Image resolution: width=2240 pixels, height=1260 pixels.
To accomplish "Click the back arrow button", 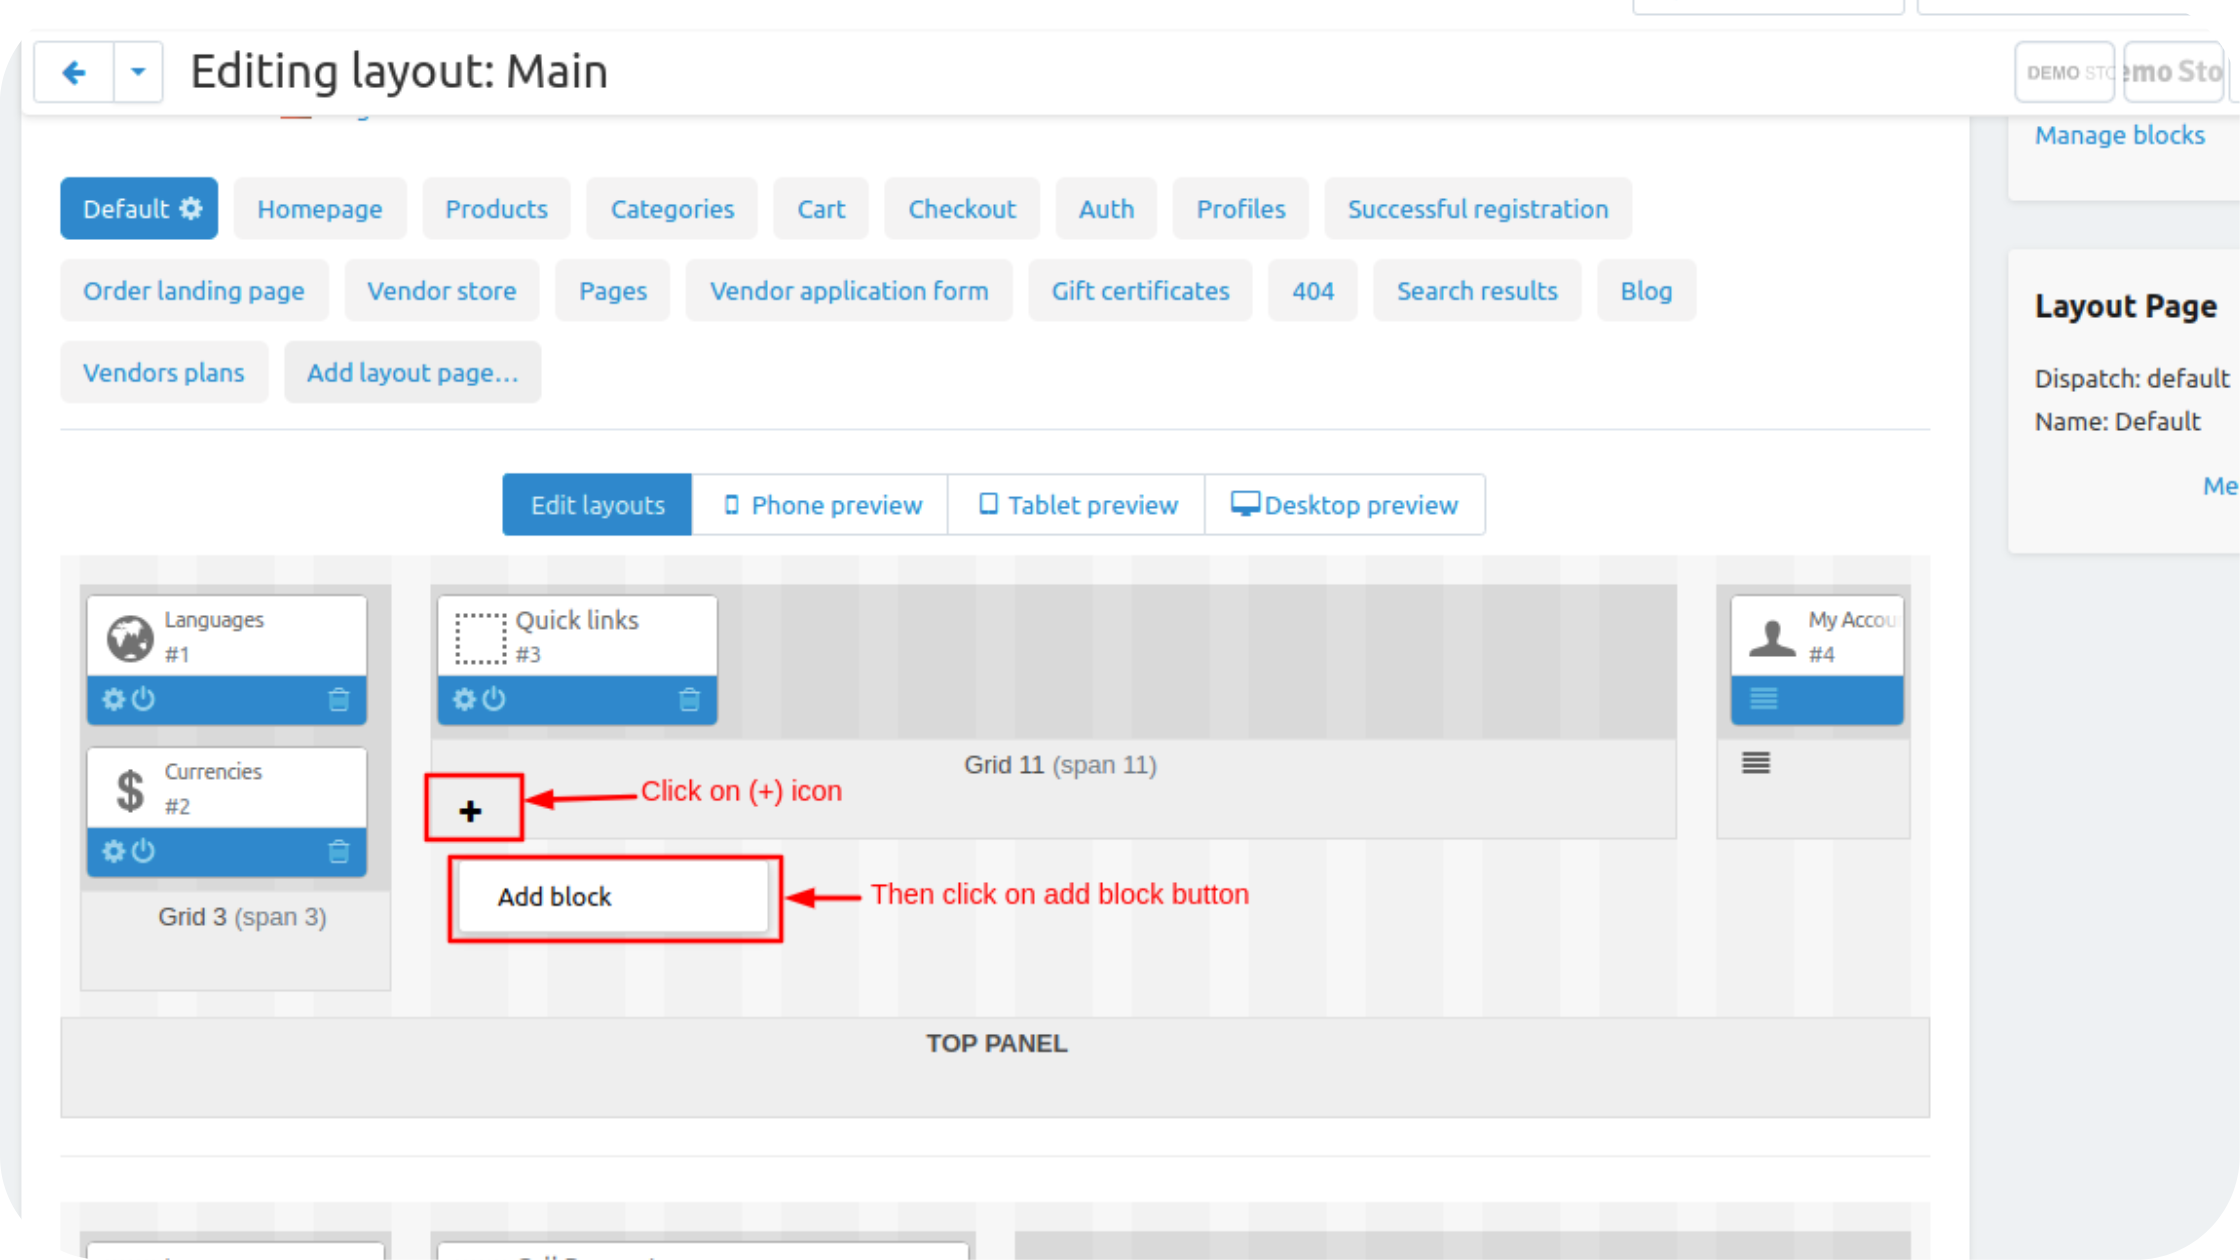I will 73,72.
